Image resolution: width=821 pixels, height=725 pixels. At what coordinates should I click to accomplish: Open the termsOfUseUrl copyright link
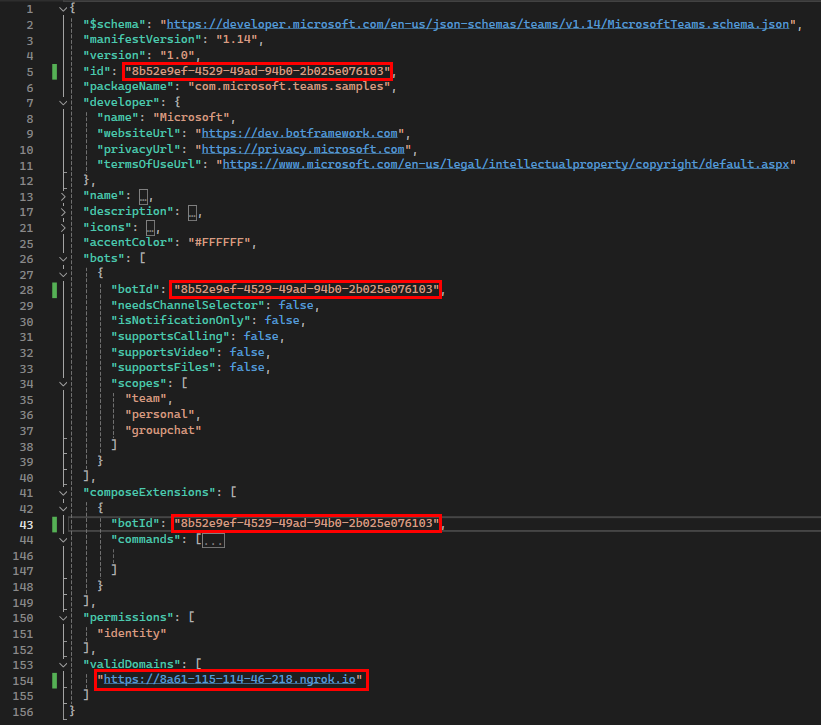click(x=506, y=164)
